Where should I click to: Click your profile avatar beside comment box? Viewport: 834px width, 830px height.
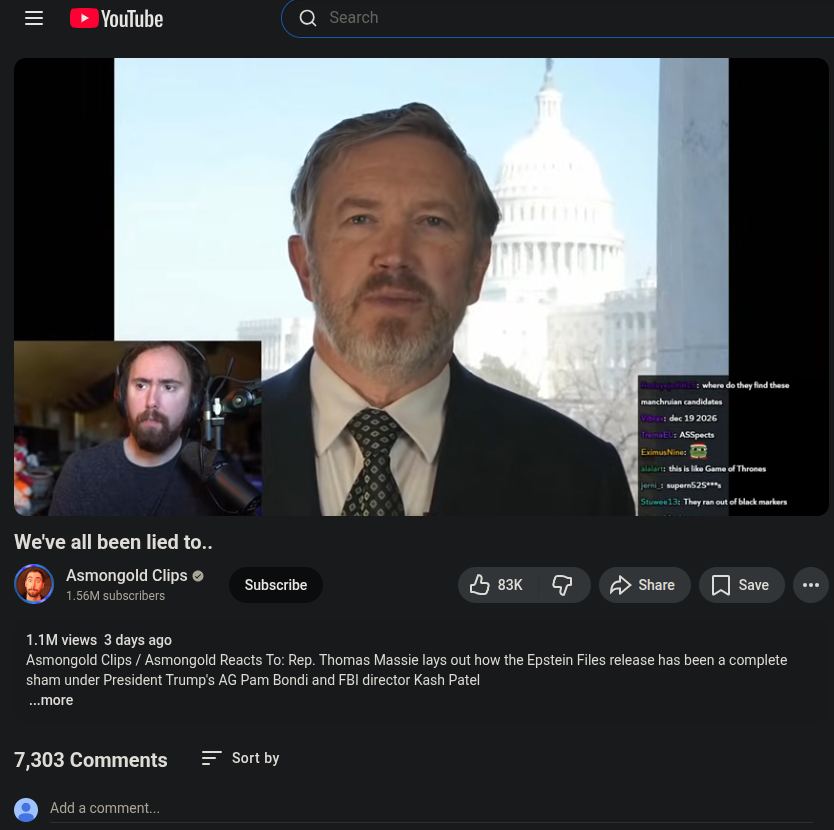click(26, 809)
